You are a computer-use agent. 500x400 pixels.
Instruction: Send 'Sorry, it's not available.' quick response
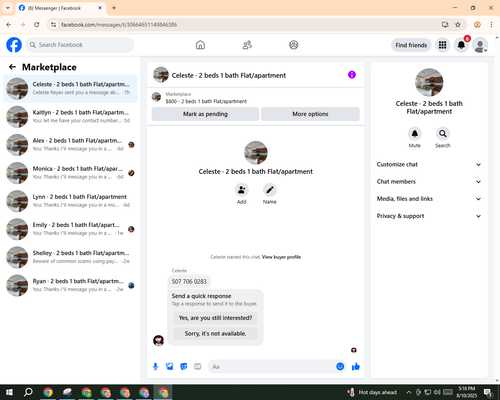(215, 333)
